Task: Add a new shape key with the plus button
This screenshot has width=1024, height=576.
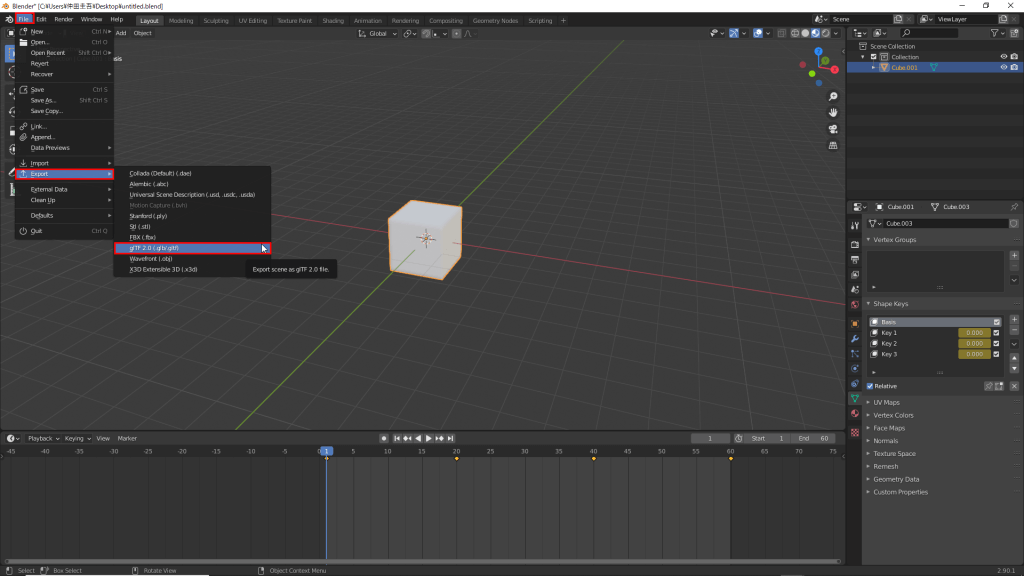Action: click(1014, 319)
